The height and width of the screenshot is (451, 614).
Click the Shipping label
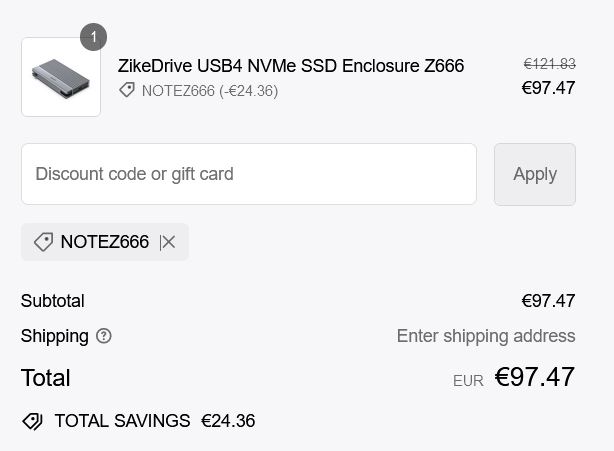tap(55, 336)
